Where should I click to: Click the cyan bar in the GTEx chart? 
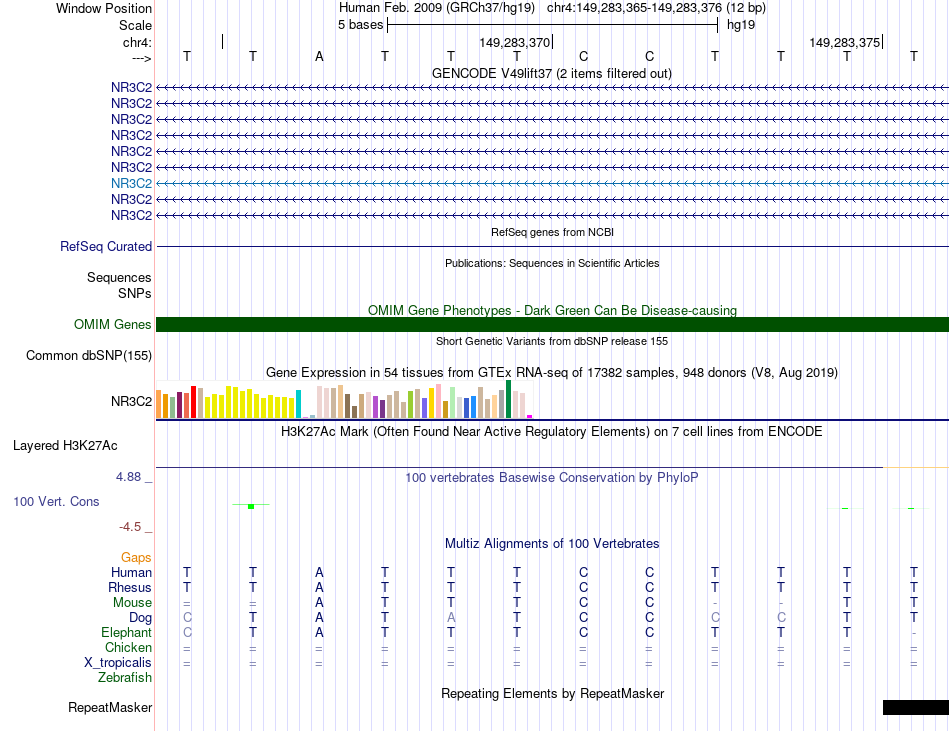pyautogui.click(x=298, y=405)
